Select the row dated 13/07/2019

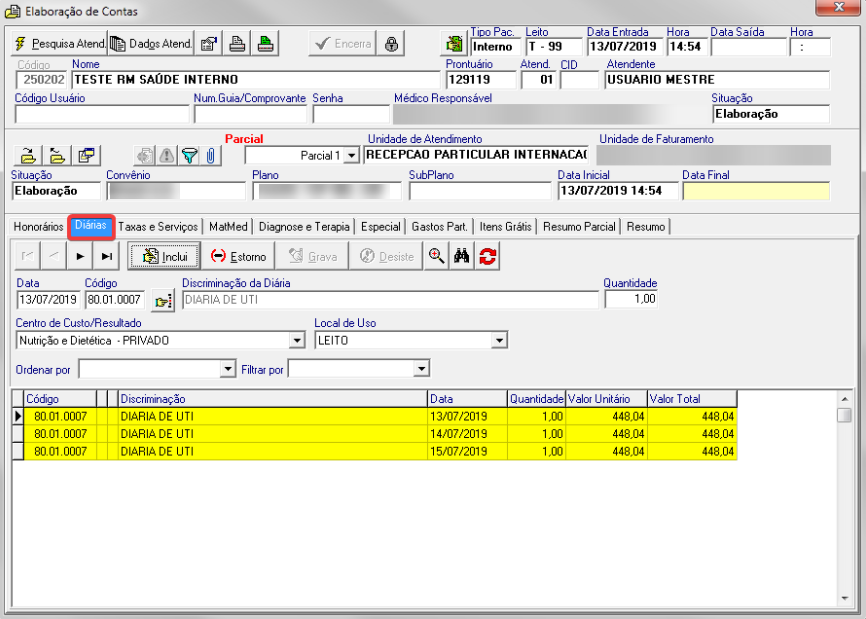374,416
